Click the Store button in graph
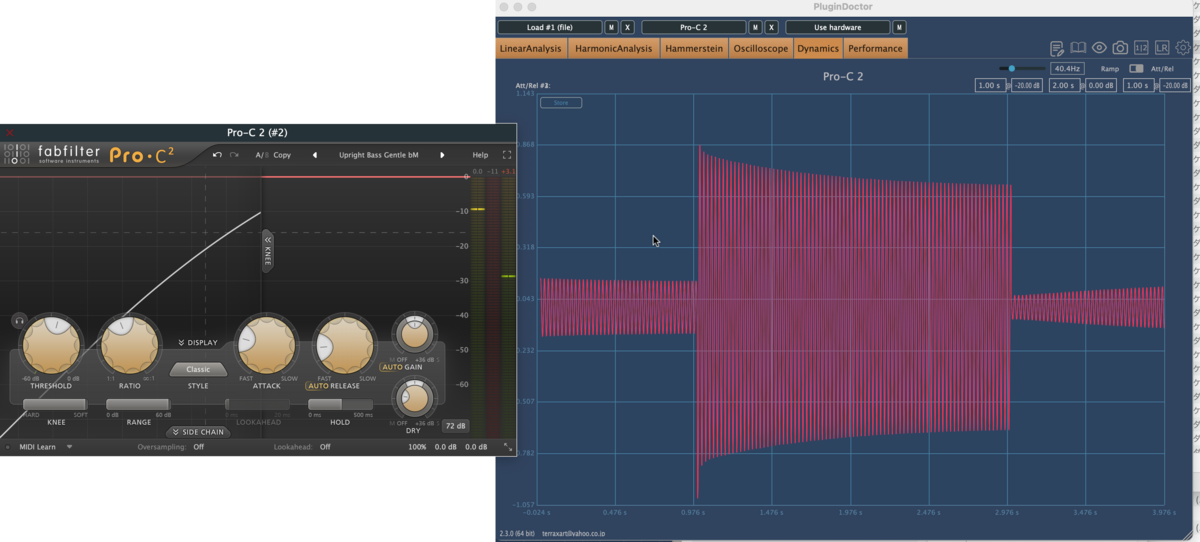The image size is (1200, 542). click(x=561, y=103)
